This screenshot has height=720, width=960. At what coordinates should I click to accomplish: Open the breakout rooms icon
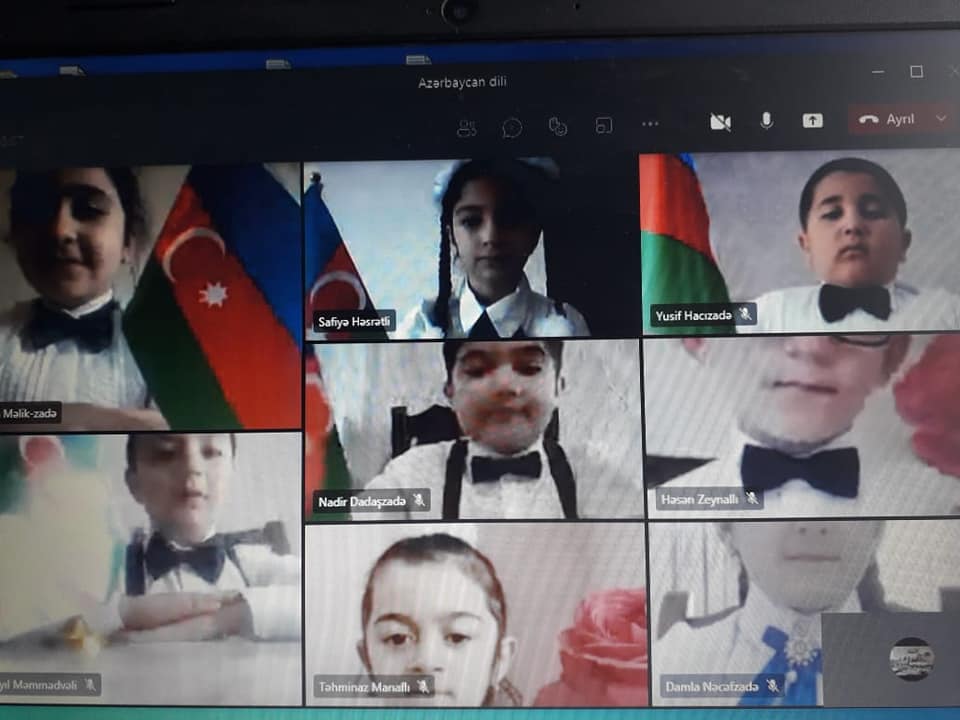604,126
